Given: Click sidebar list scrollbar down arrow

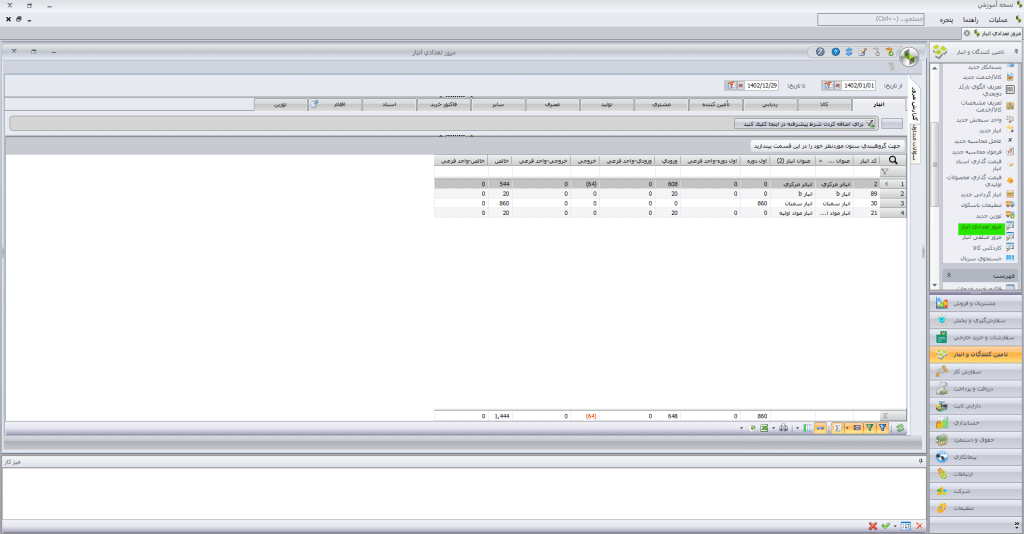Looking at the screenshot, I should coord(935,285).
